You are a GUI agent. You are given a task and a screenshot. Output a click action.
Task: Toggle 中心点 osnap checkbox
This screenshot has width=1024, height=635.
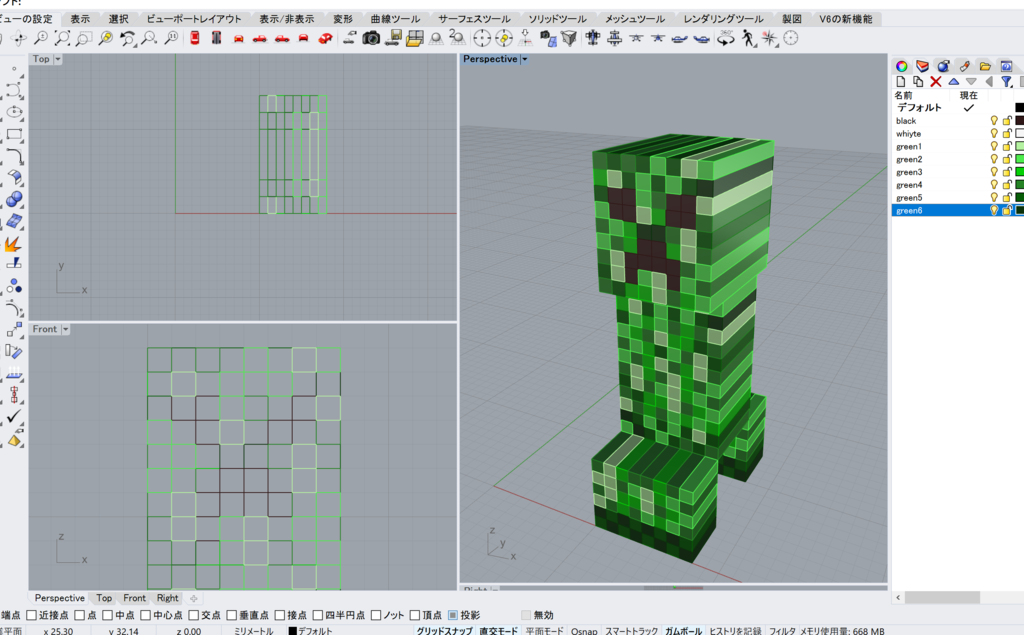click(x=146, y=615)
